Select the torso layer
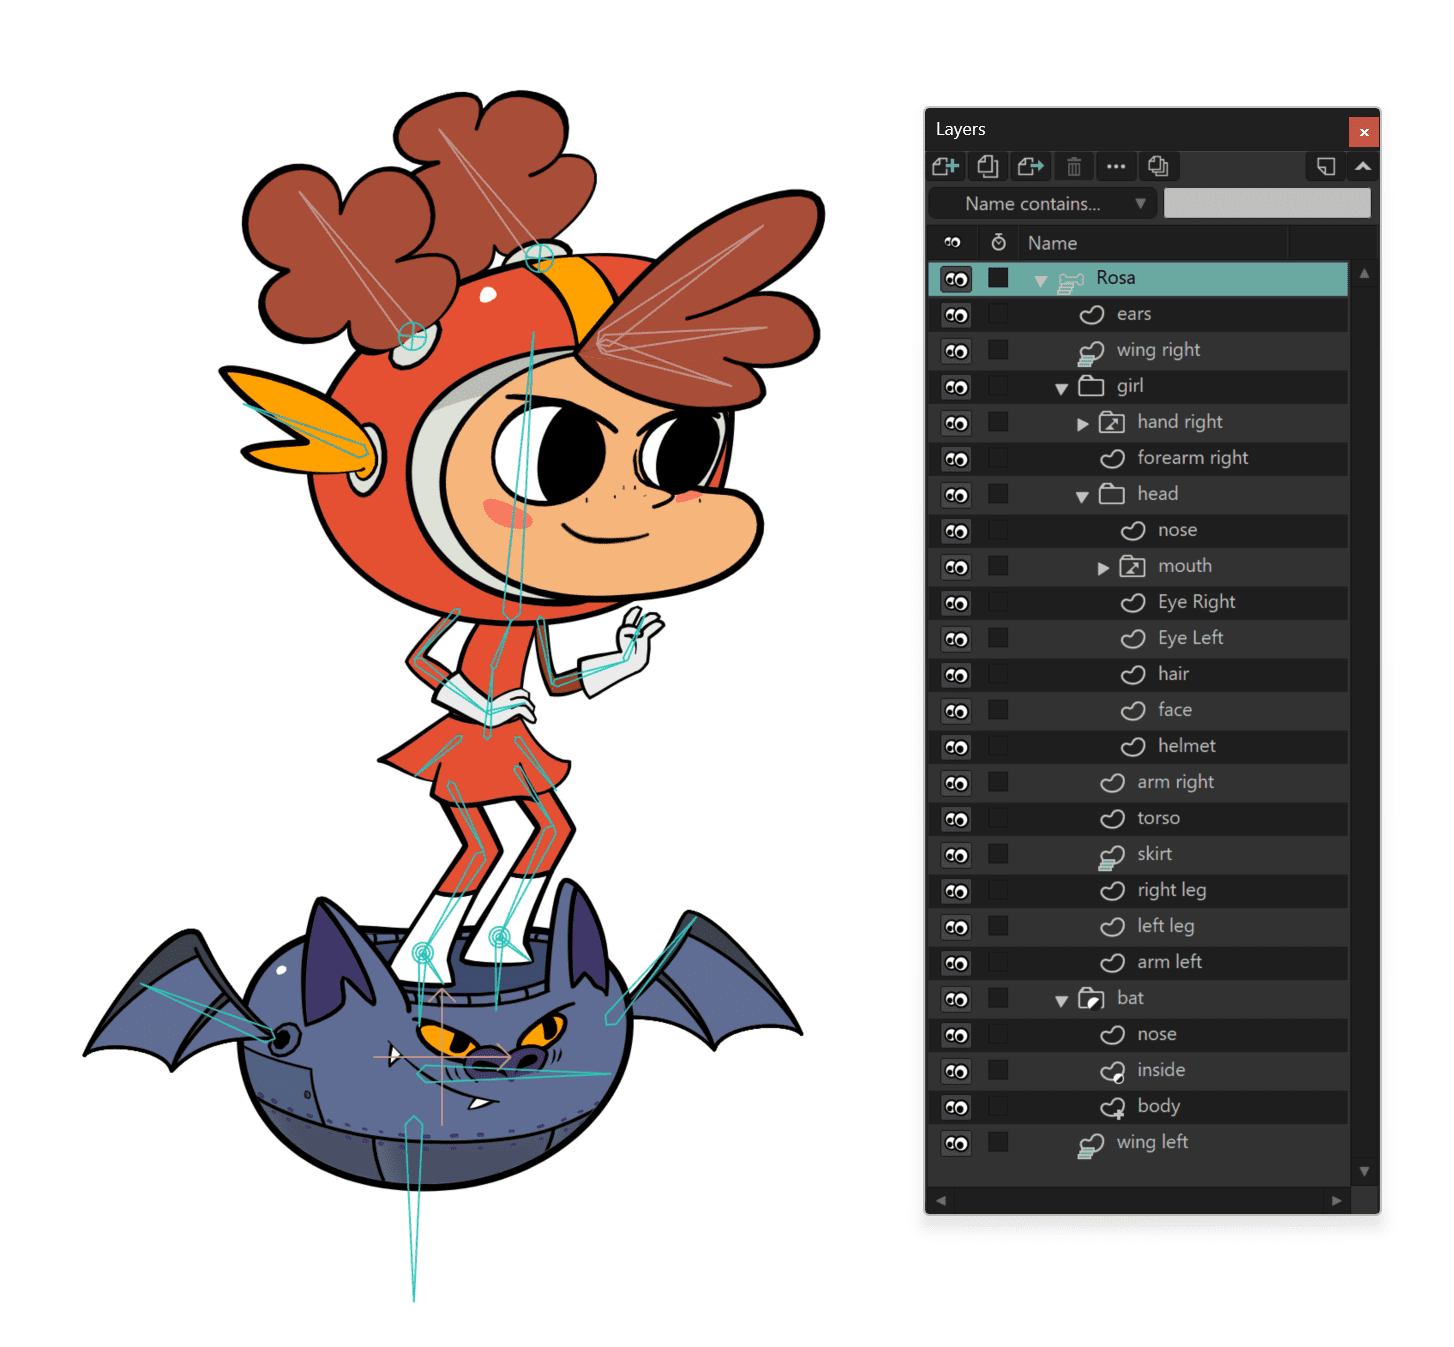 point(1160,818)
